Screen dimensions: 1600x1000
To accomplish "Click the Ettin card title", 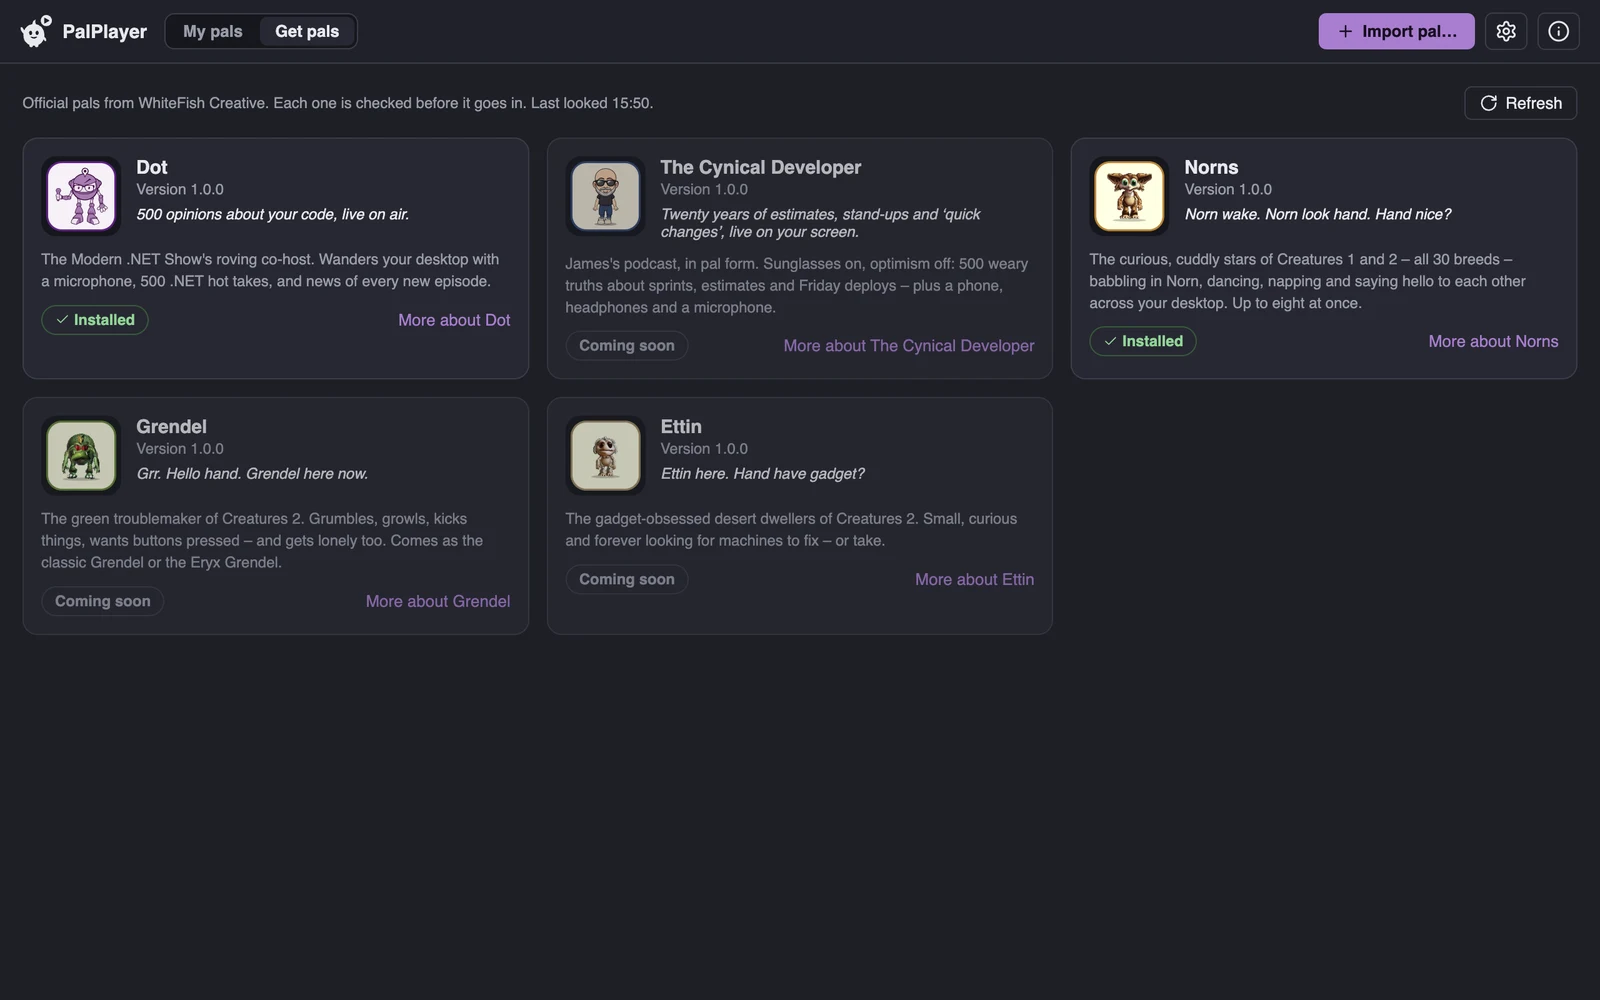I will tap(681, 426).
